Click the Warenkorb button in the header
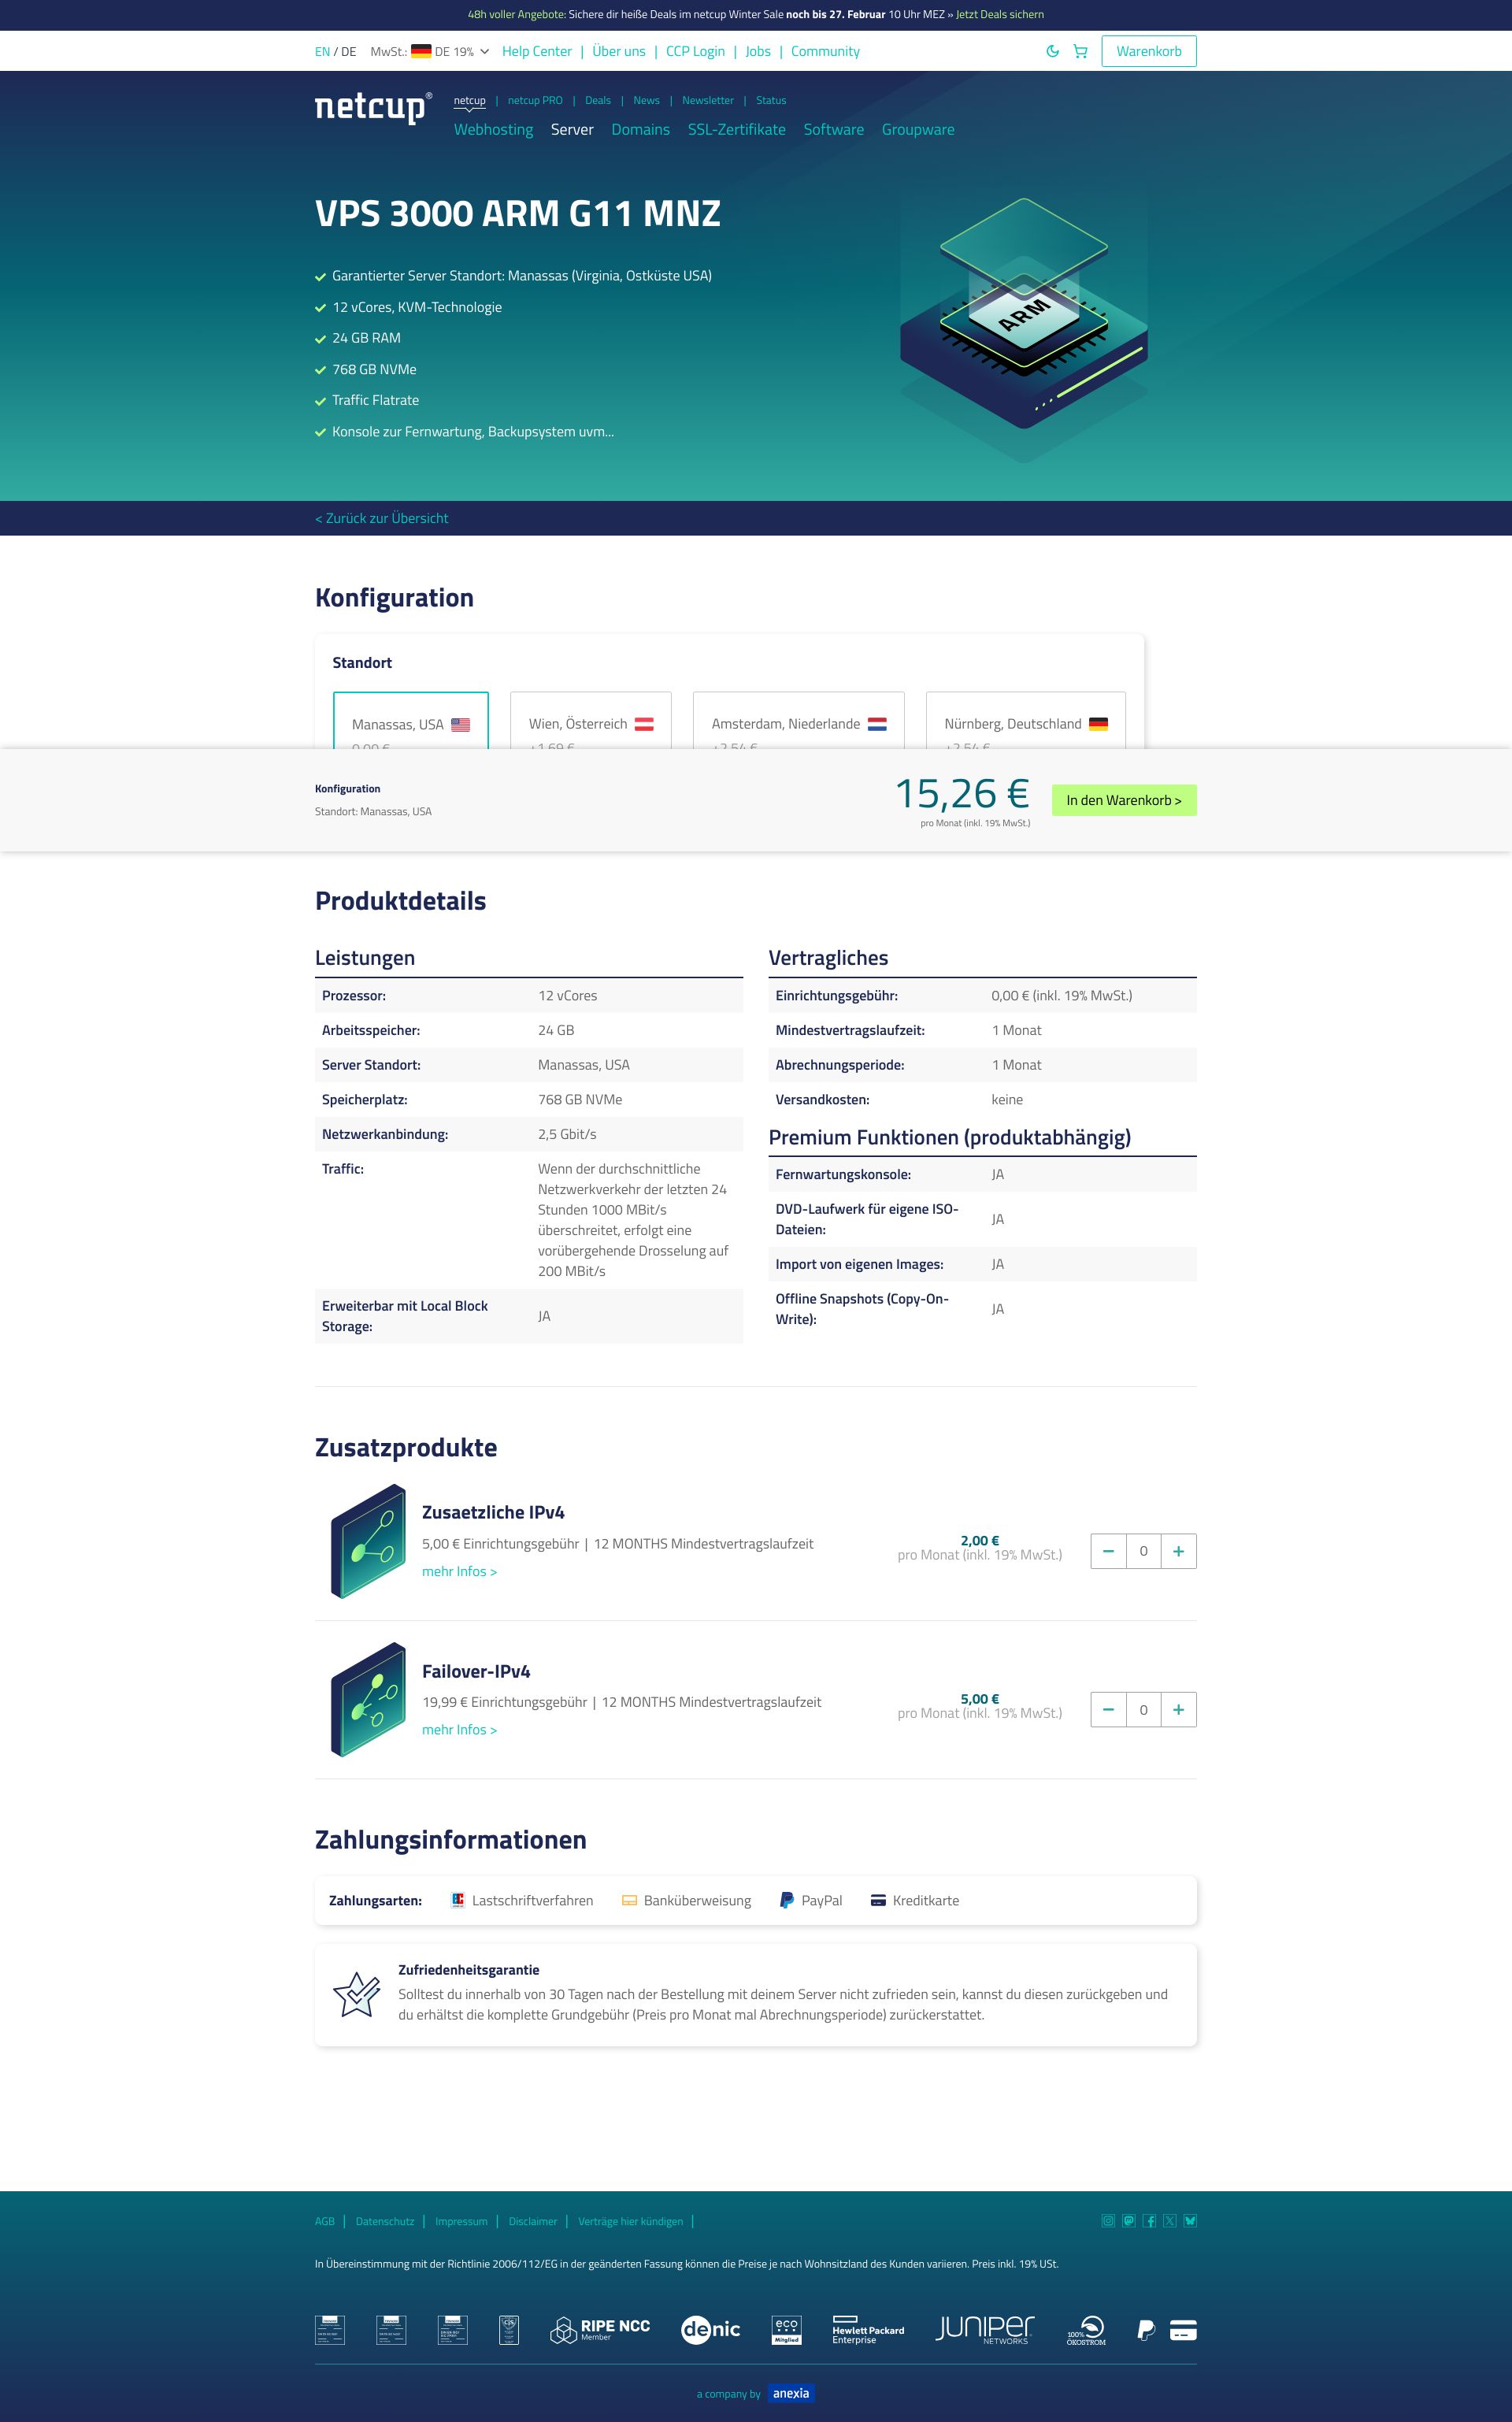Image resolution: width=1512 pixels, height=2422 pixels. (x=1149, y=51)
